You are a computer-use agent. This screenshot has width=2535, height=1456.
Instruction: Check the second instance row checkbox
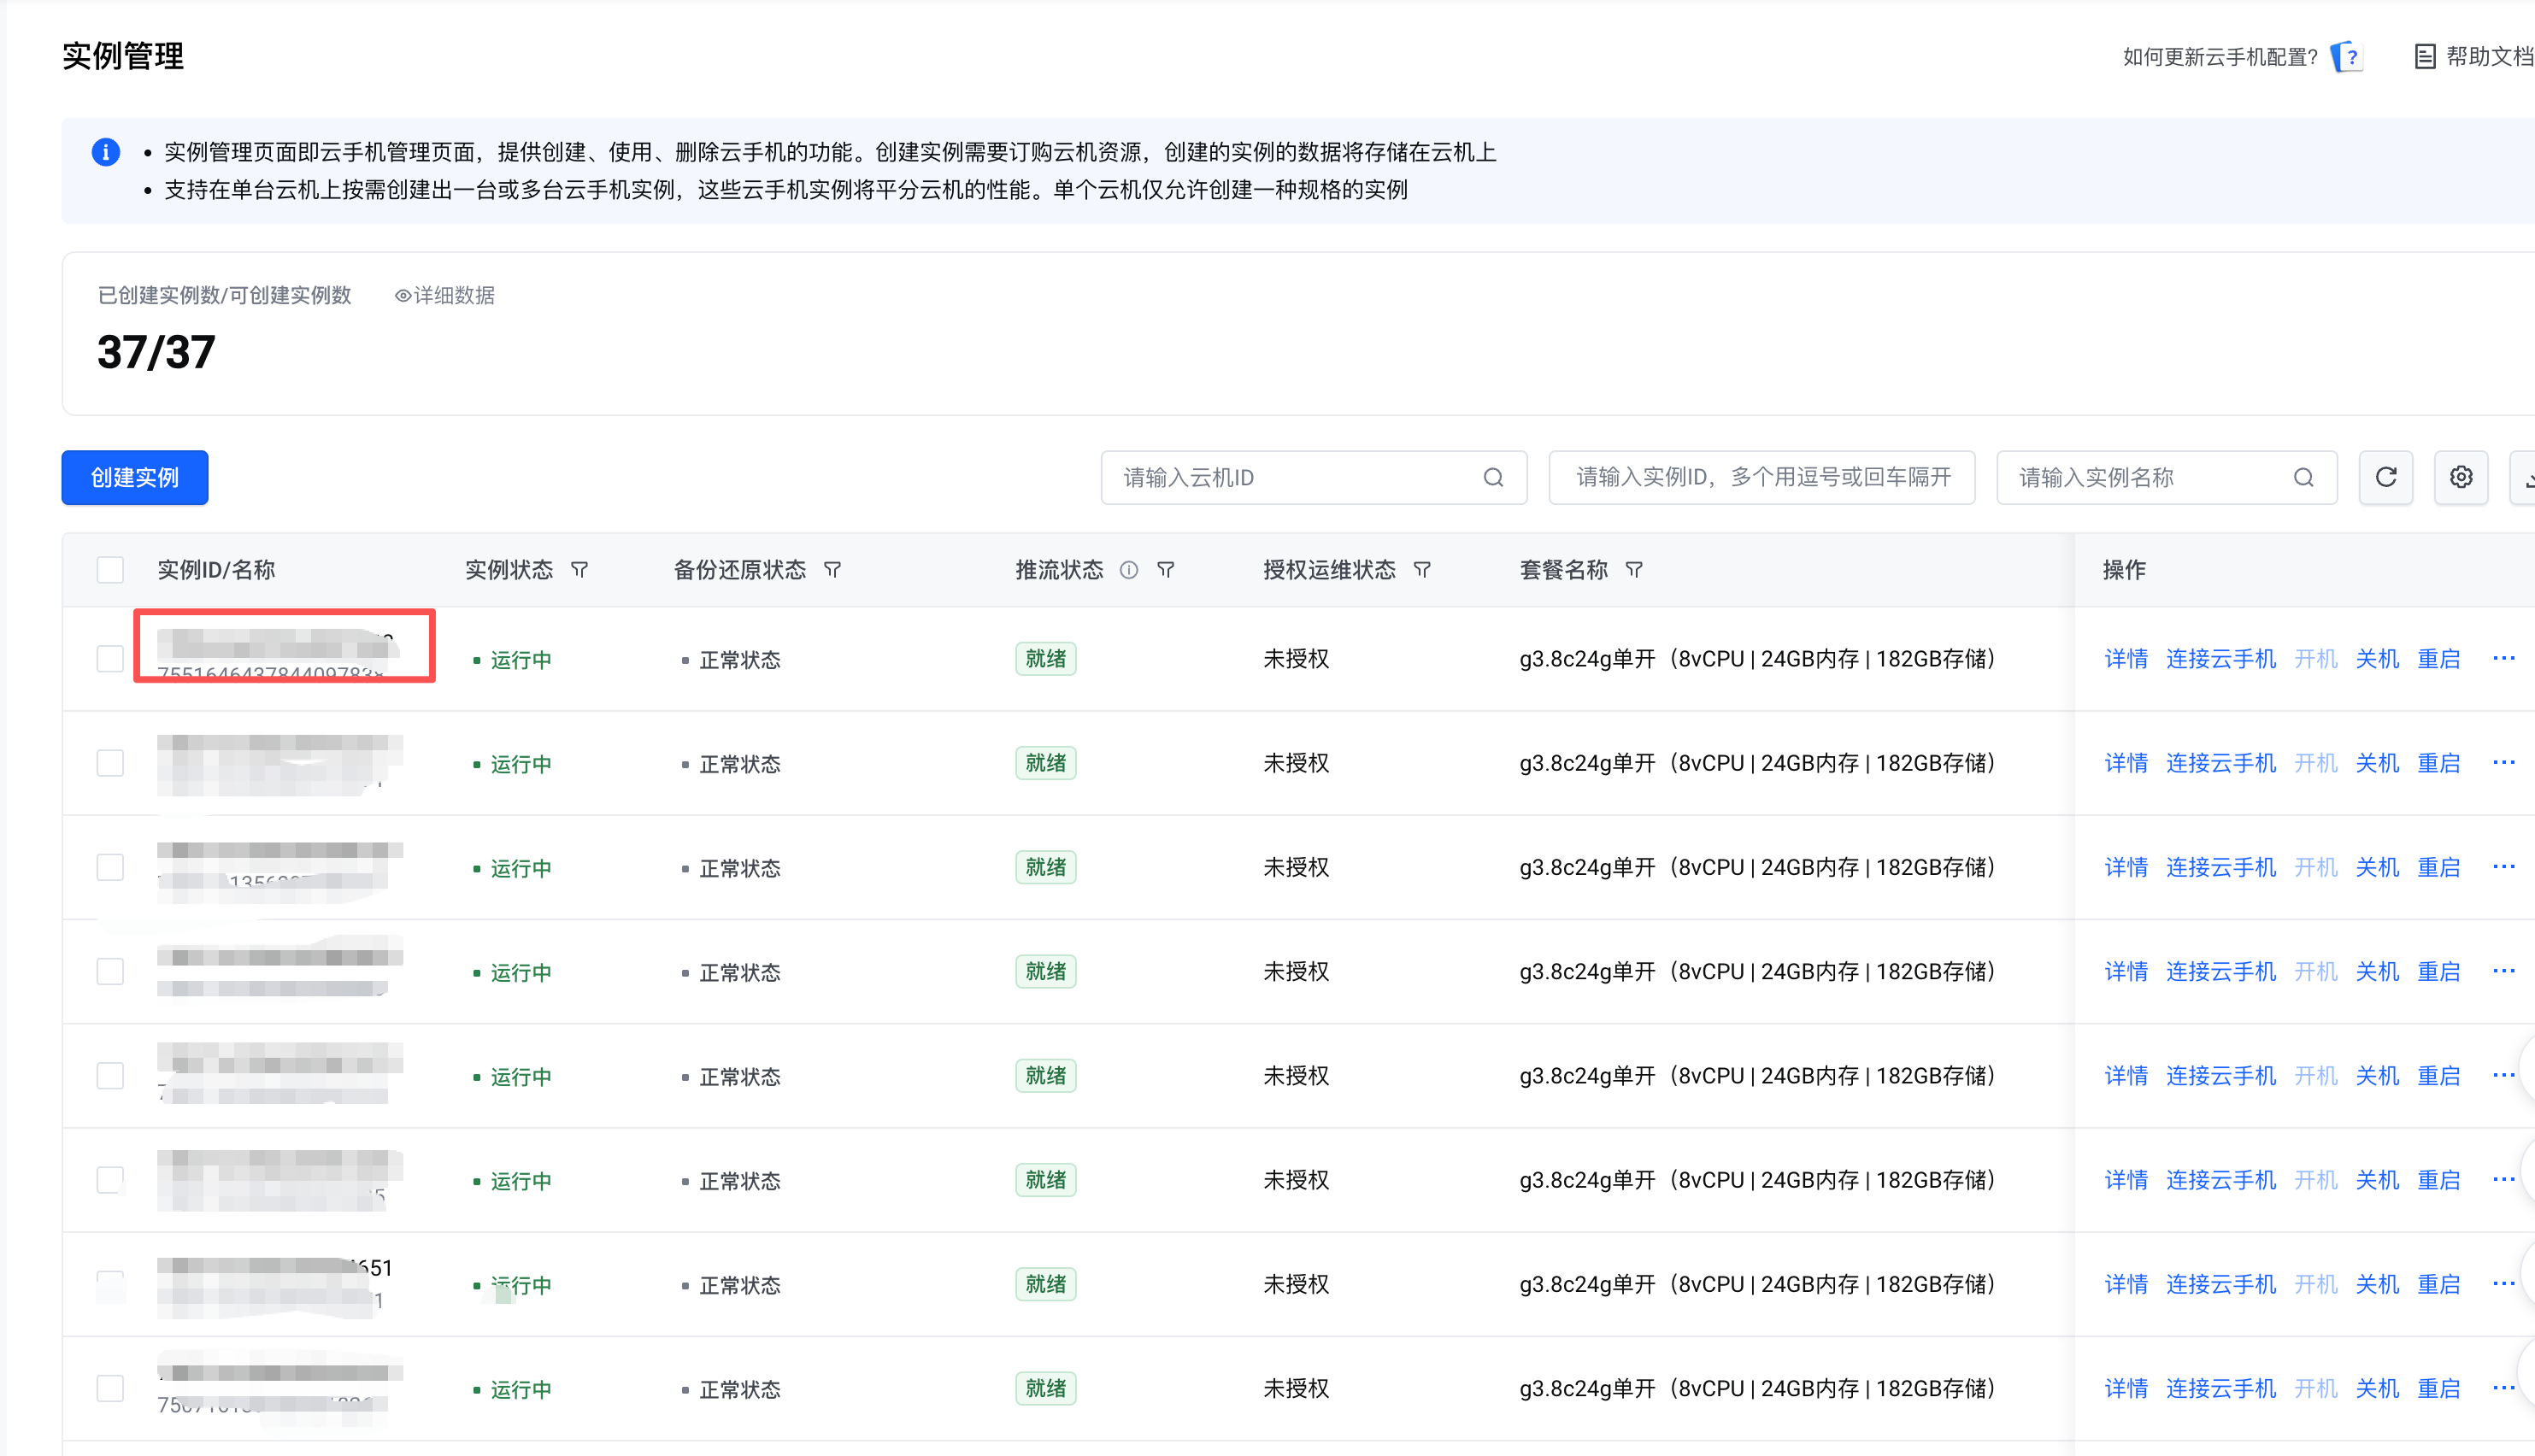(110, 763)
